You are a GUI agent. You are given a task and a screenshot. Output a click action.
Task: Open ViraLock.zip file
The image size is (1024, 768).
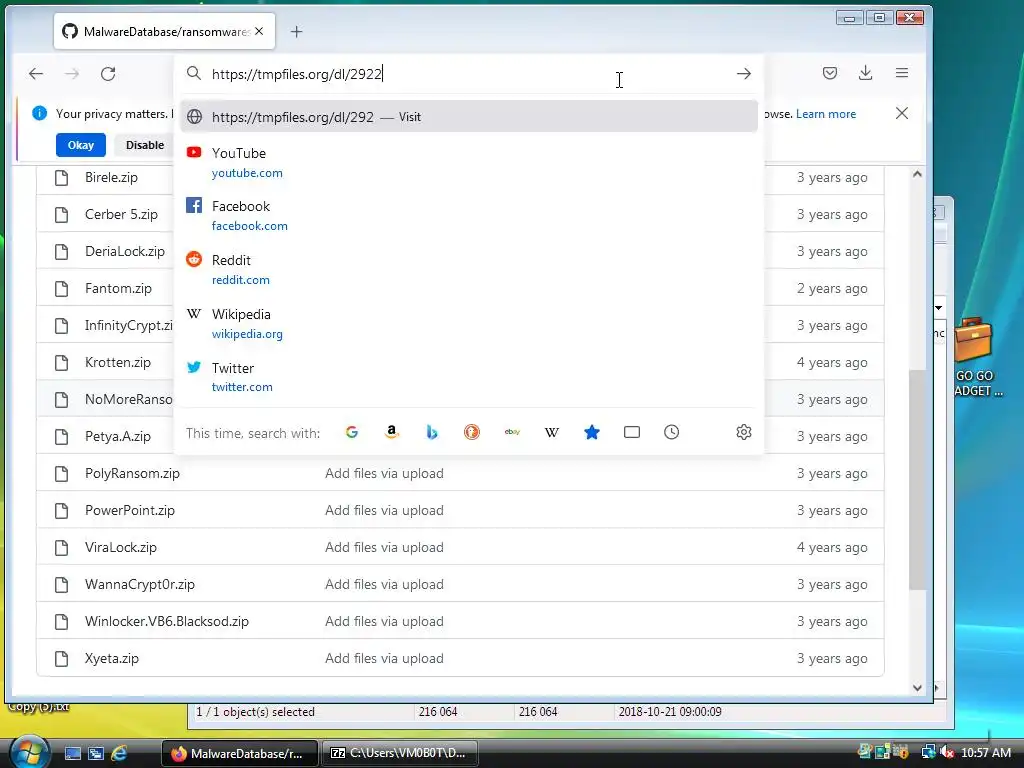pyautogui.click(x=121, y=547)
